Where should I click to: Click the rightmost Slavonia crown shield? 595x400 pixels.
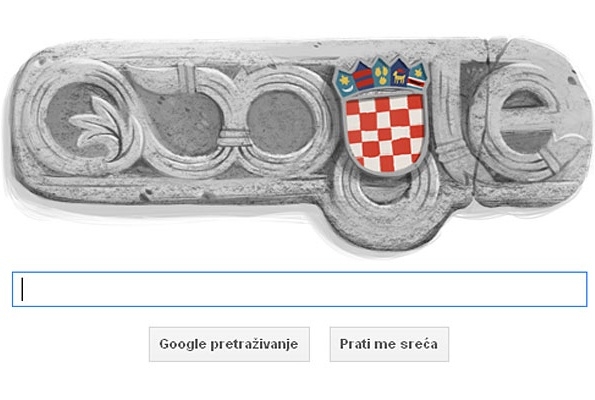click(x=417, y=78)
